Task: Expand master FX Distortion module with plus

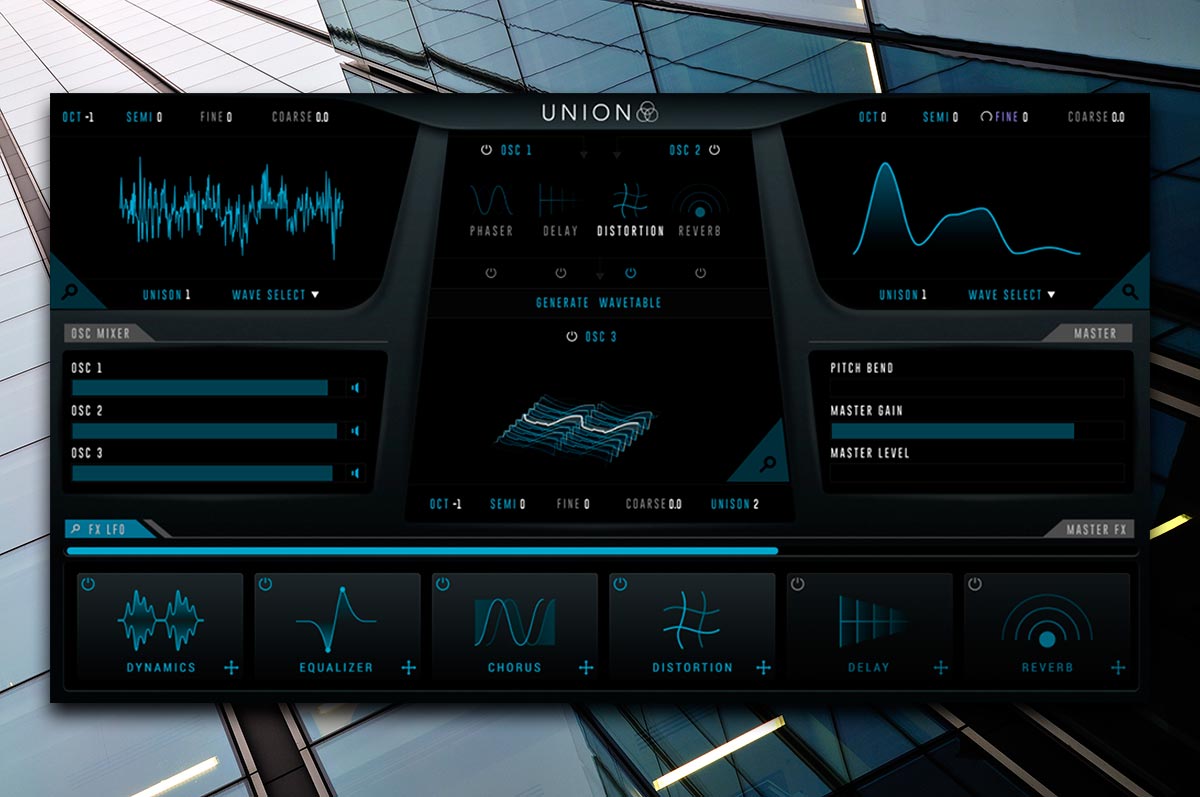Action: click(763, 668)
